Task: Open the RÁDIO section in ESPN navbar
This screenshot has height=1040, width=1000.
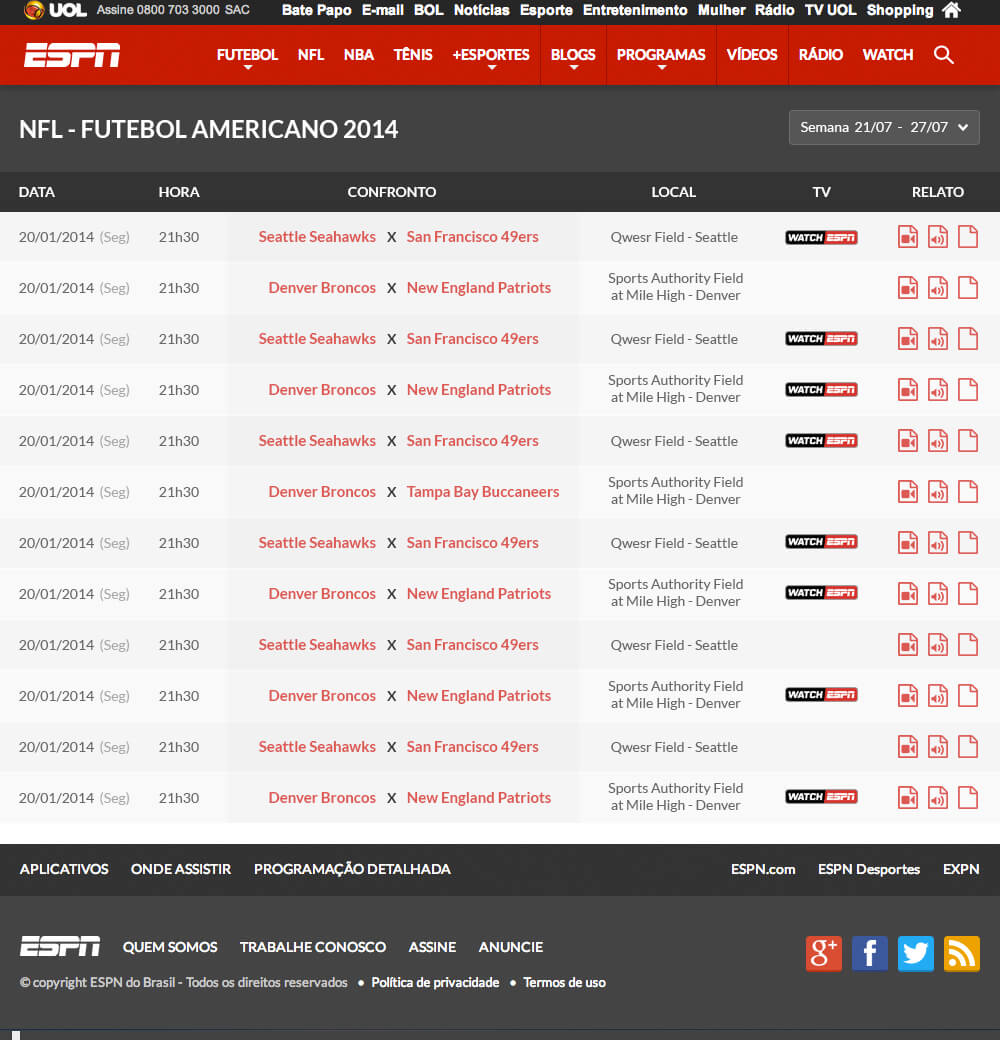Action: point(820,55)
